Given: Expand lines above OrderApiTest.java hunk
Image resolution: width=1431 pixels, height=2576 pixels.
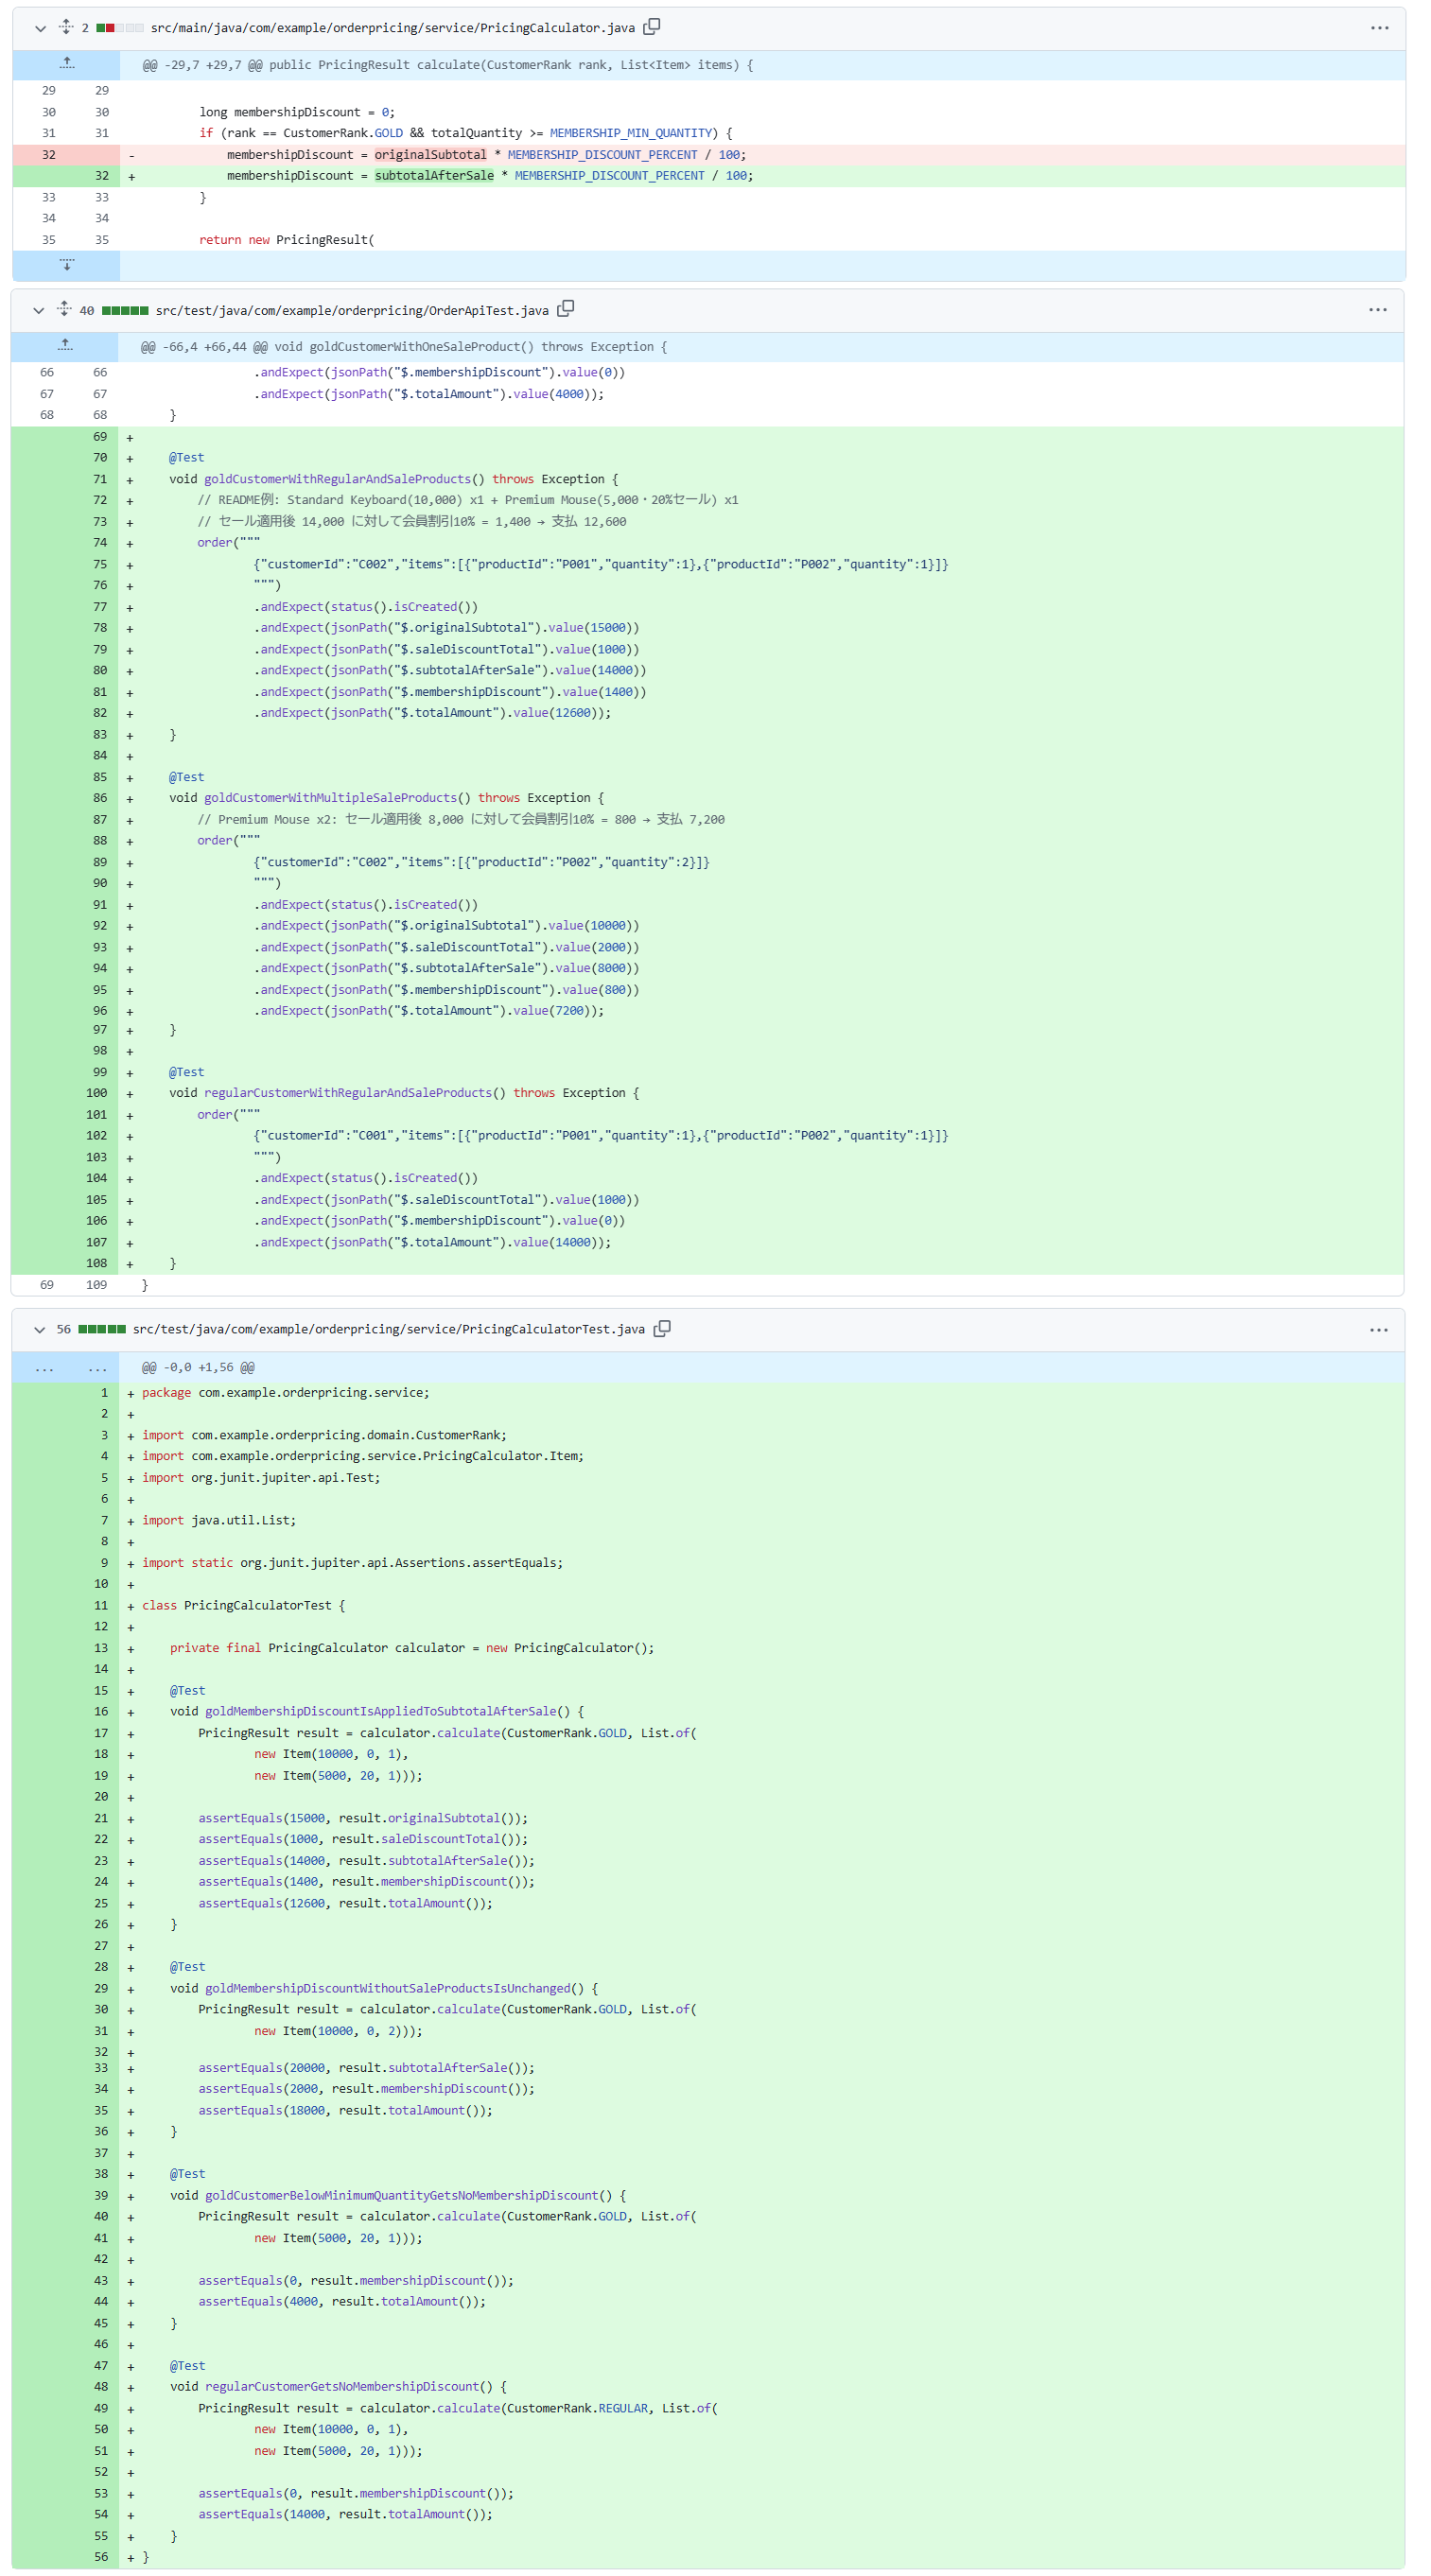Looking at the screenshot, I should click(x=65, y=347).
